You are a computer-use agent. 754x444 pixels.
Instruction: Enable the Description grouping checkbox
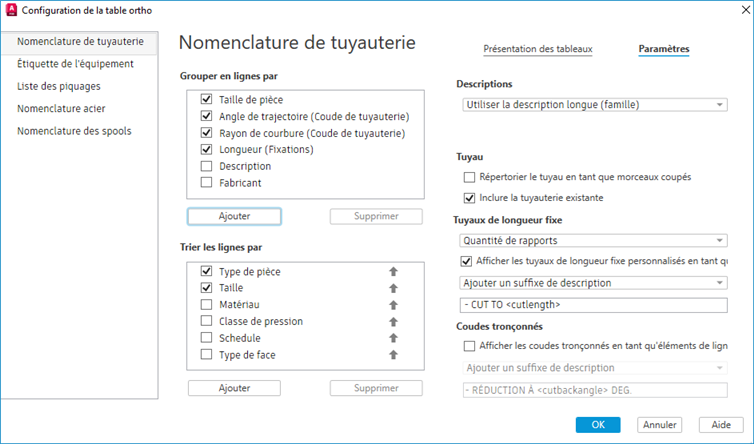click(x=207, y=166)
